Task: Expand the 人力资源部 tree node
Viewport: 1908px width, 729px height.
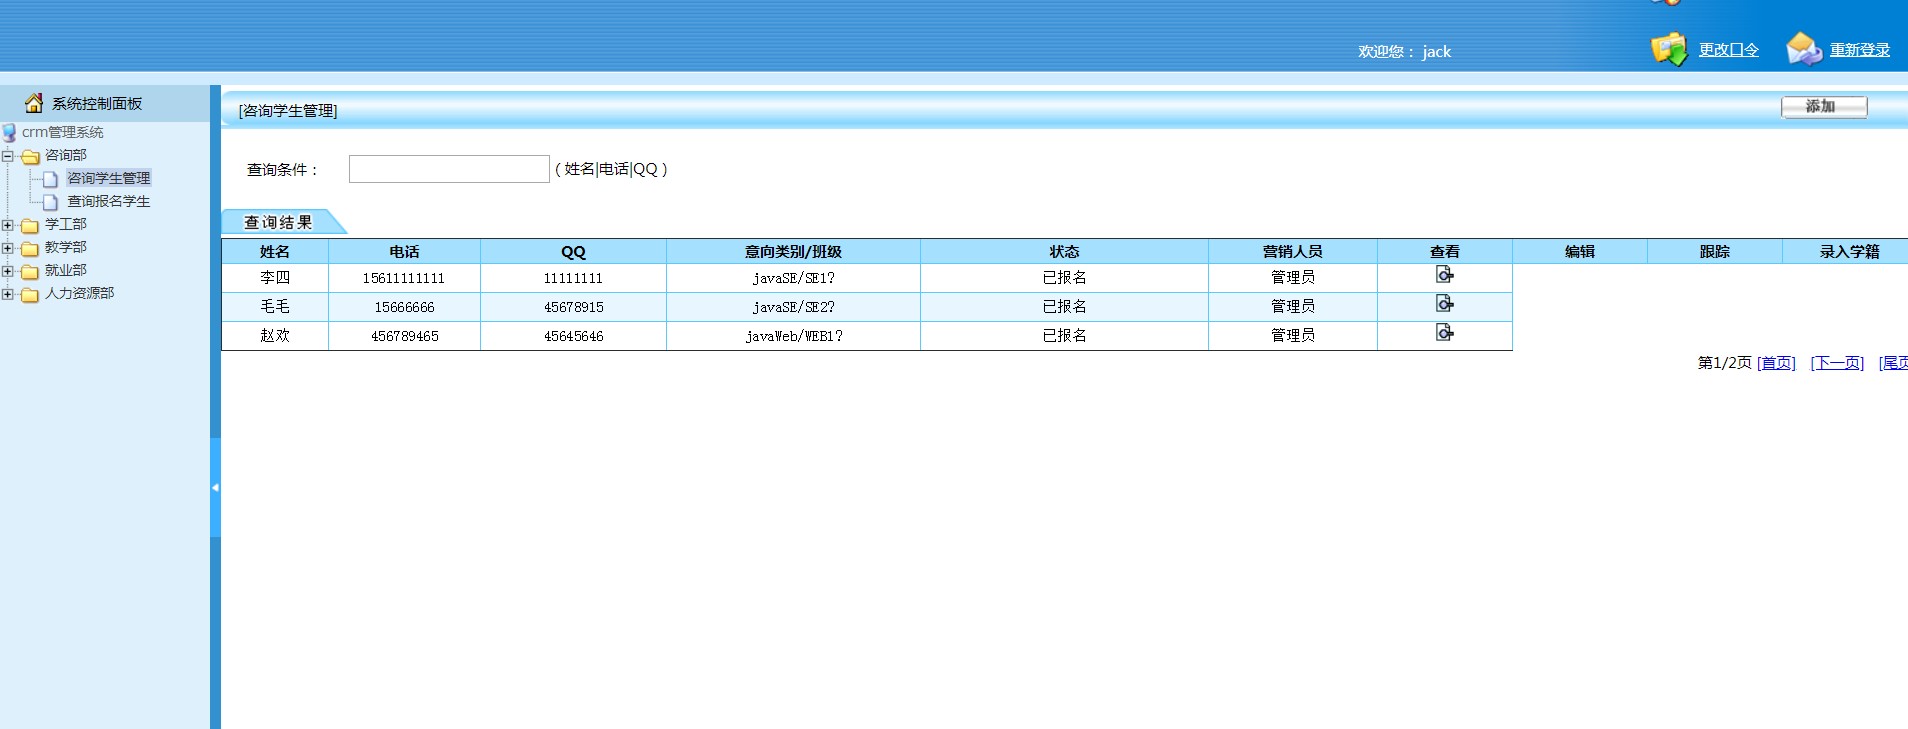Action: coord(8,294)
